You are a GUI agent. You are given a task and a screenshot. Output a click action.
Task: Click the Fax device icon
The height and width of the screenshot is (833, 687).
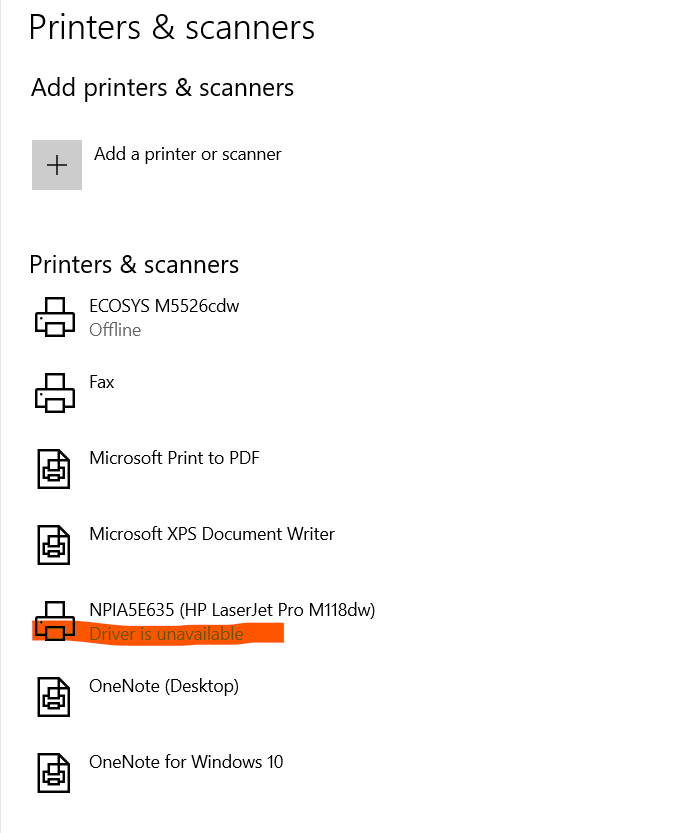[55, 392]
